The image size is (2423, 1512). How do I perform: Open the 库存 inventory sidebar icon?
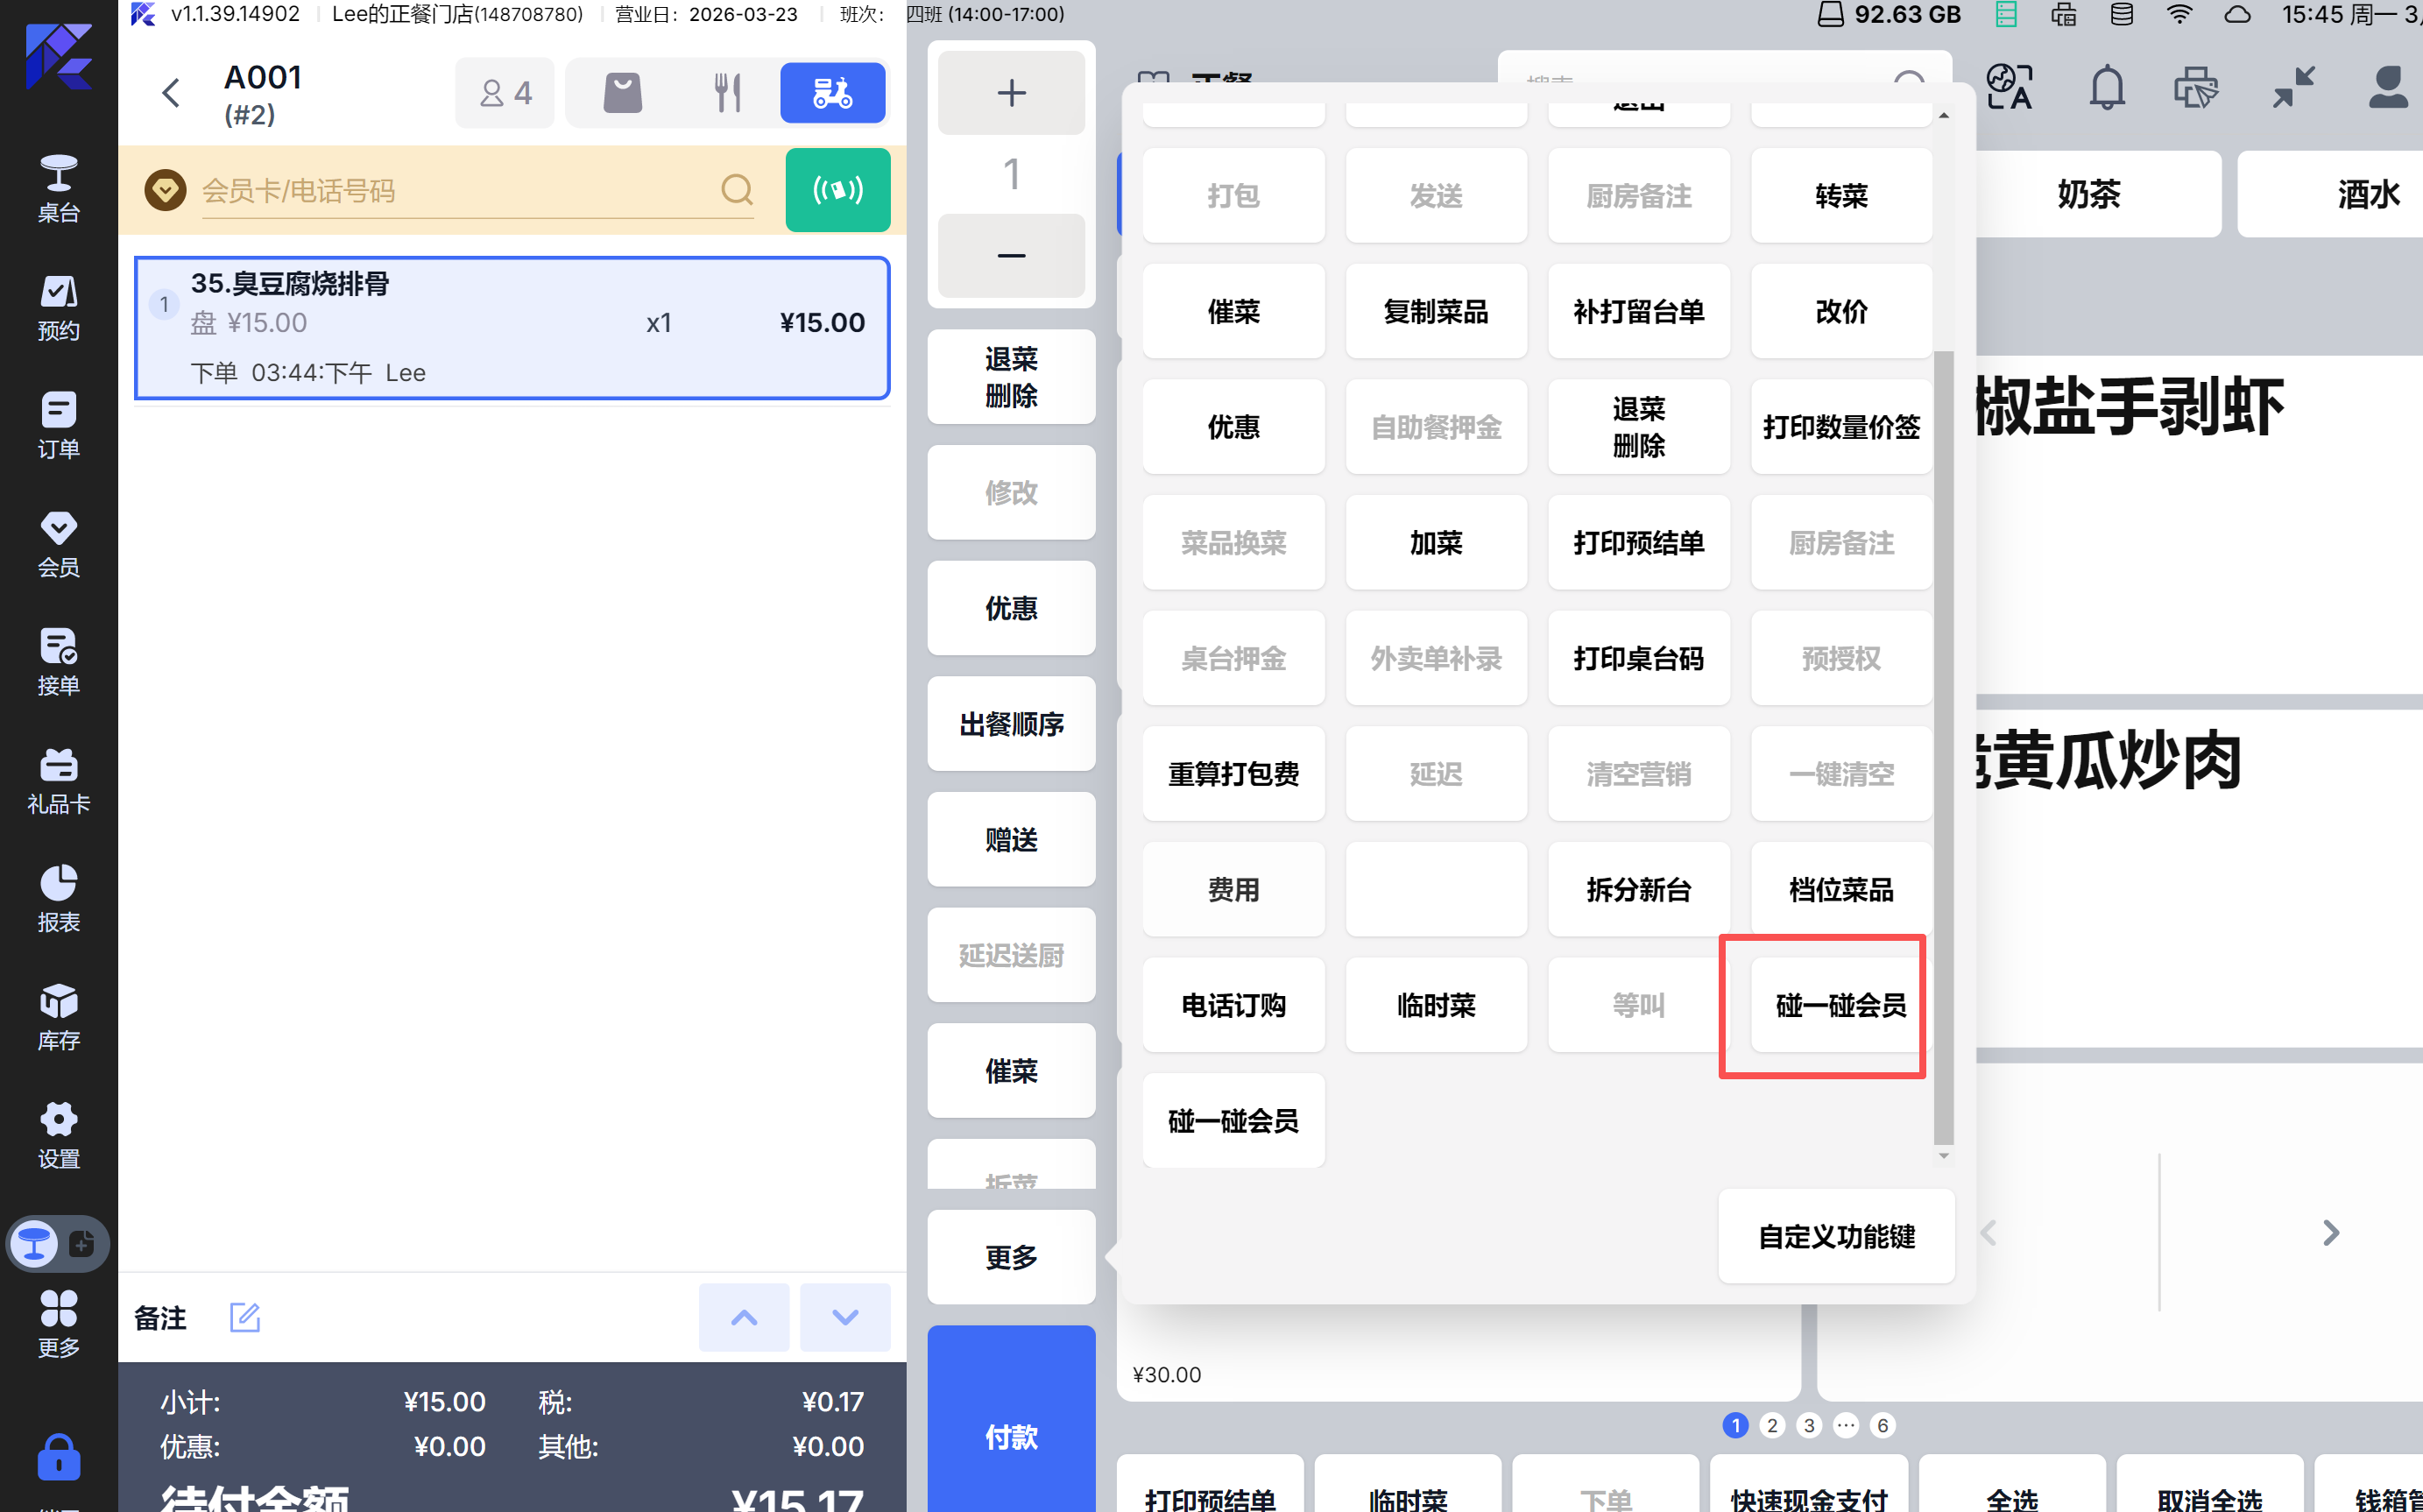58,1017
